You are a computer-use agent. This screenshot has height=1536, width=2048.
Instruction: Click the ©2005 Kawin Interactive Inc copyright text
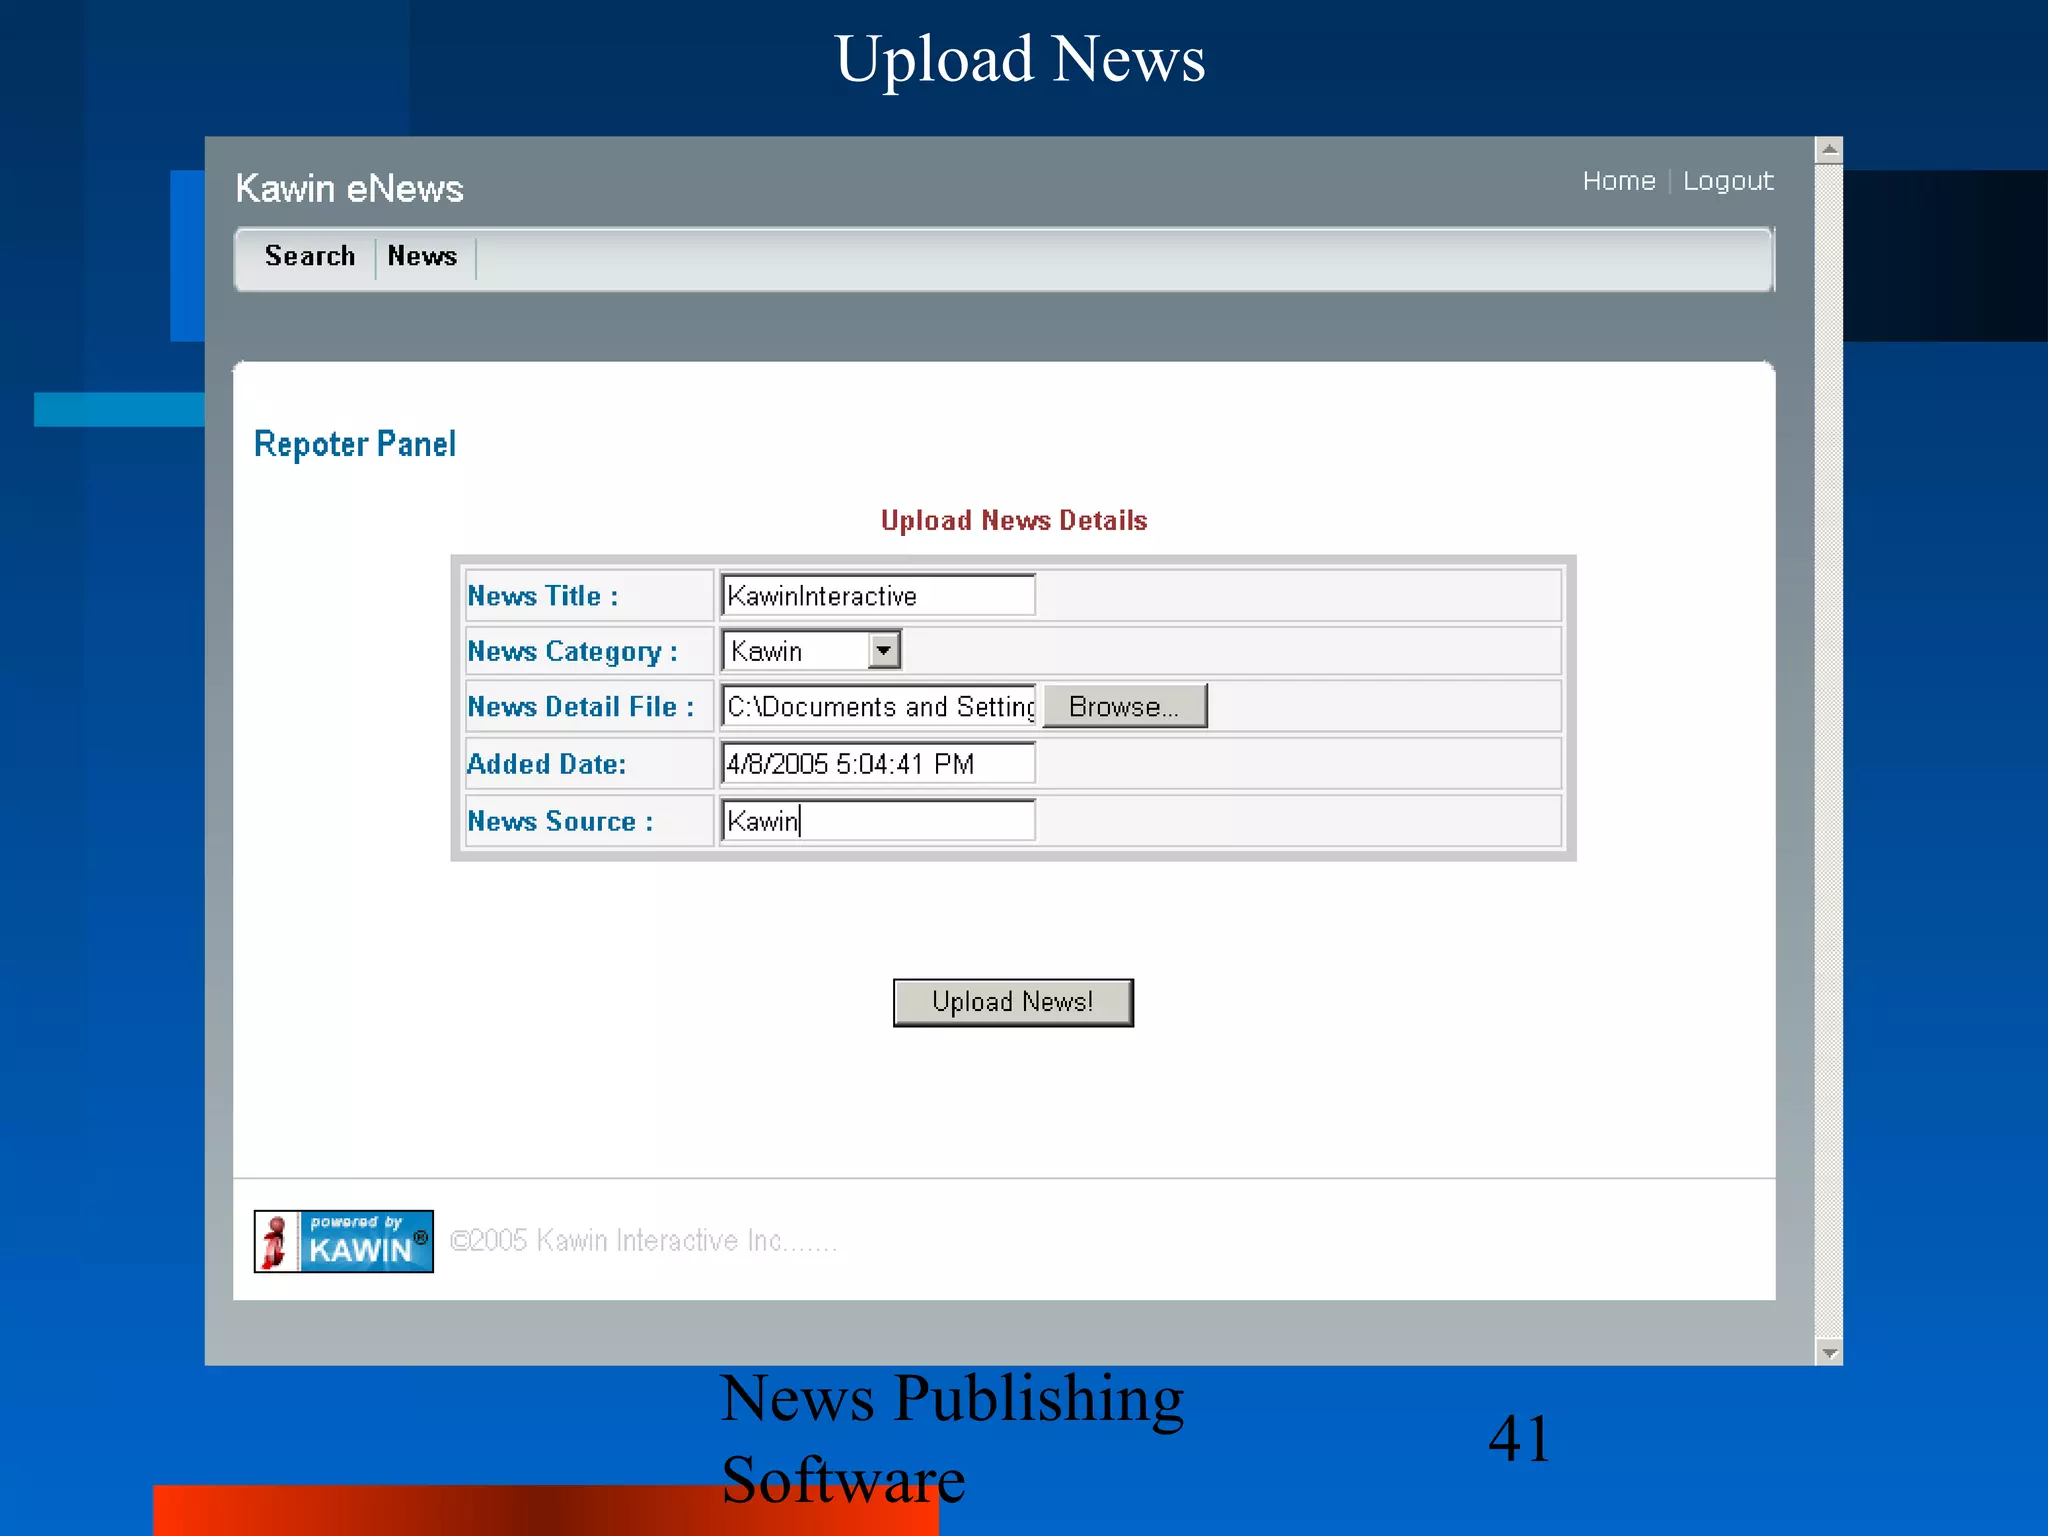coord(643,1241)
